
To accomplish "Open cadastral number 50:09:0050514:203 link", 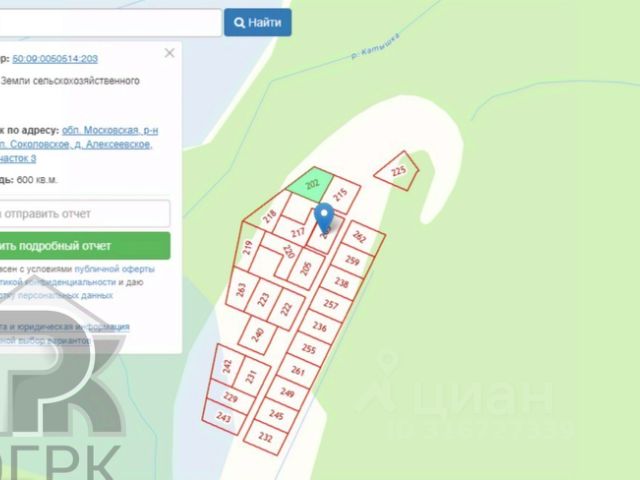I will point(55,59).
